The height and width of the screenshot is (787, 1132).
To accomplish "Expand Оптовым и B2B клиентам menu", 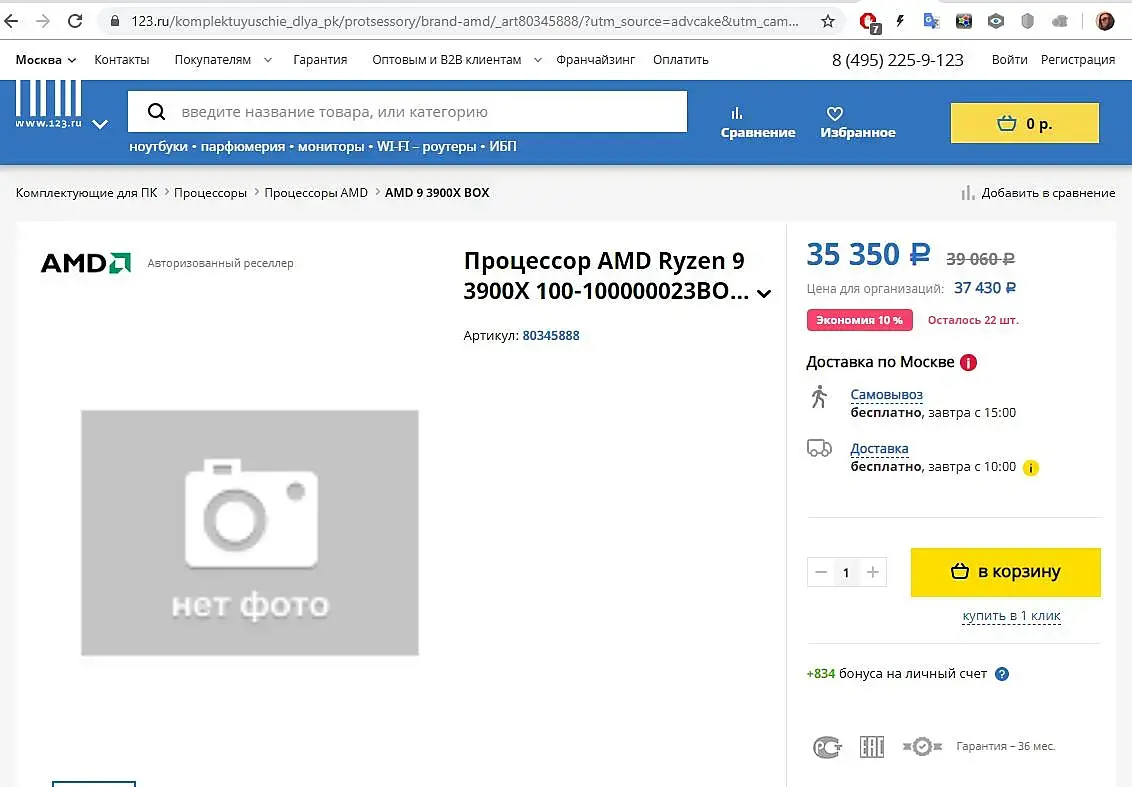I will tap(457, 60).
